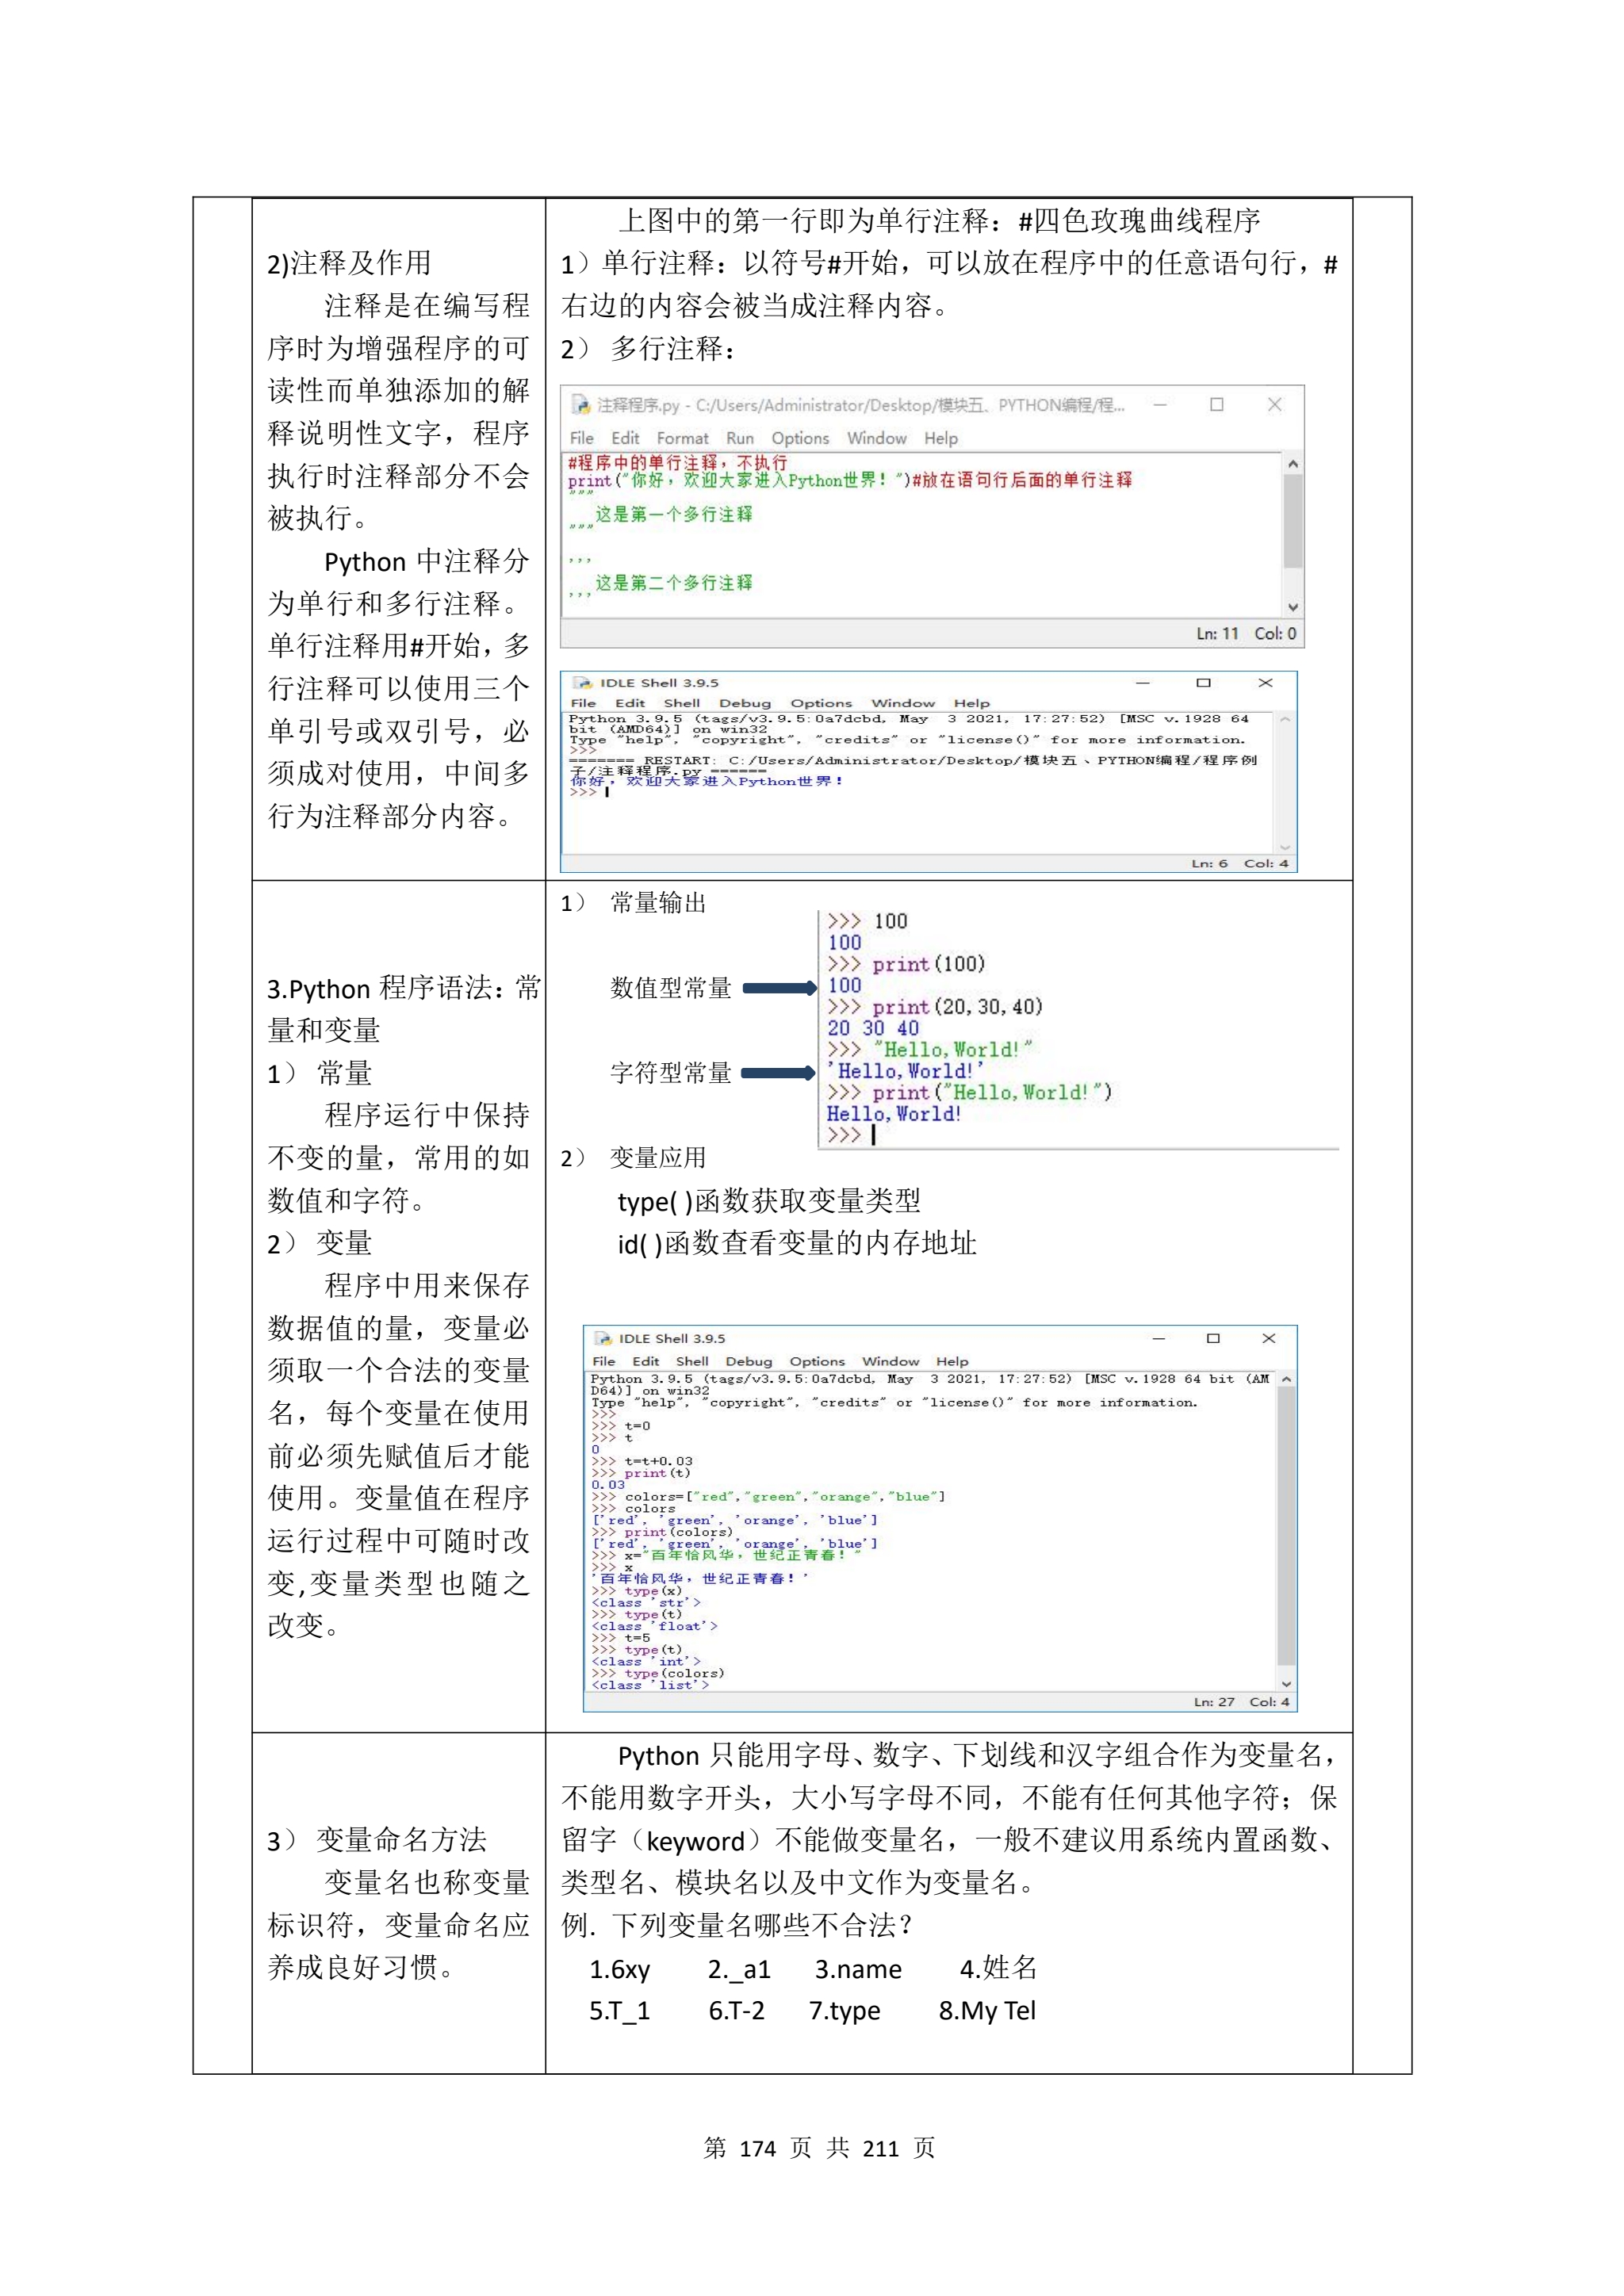Click console line print(20,30,40)
The width and height of the screenshot is (1624, 2296).
point(935,1007)
